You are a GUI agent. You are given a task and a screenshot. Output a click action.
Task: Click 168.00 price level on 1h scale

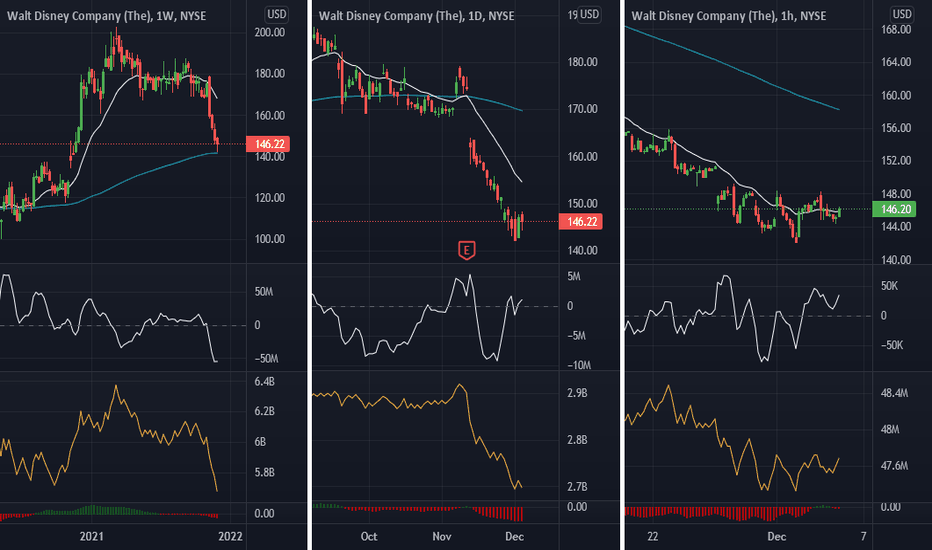point(896,30)
